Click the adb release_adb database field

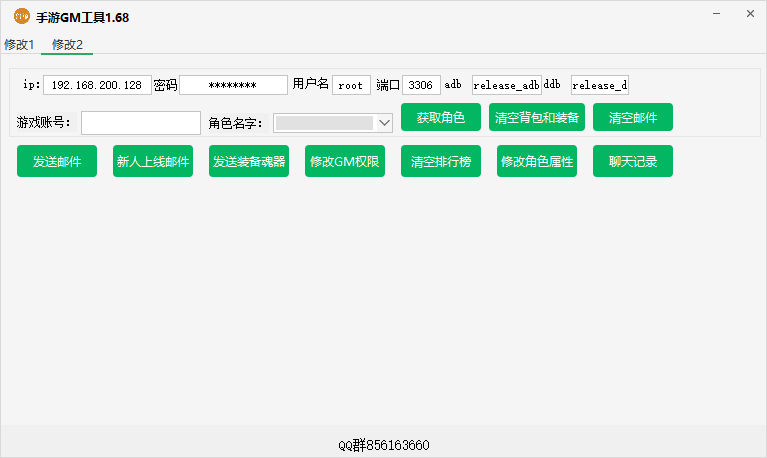[507, 85]
